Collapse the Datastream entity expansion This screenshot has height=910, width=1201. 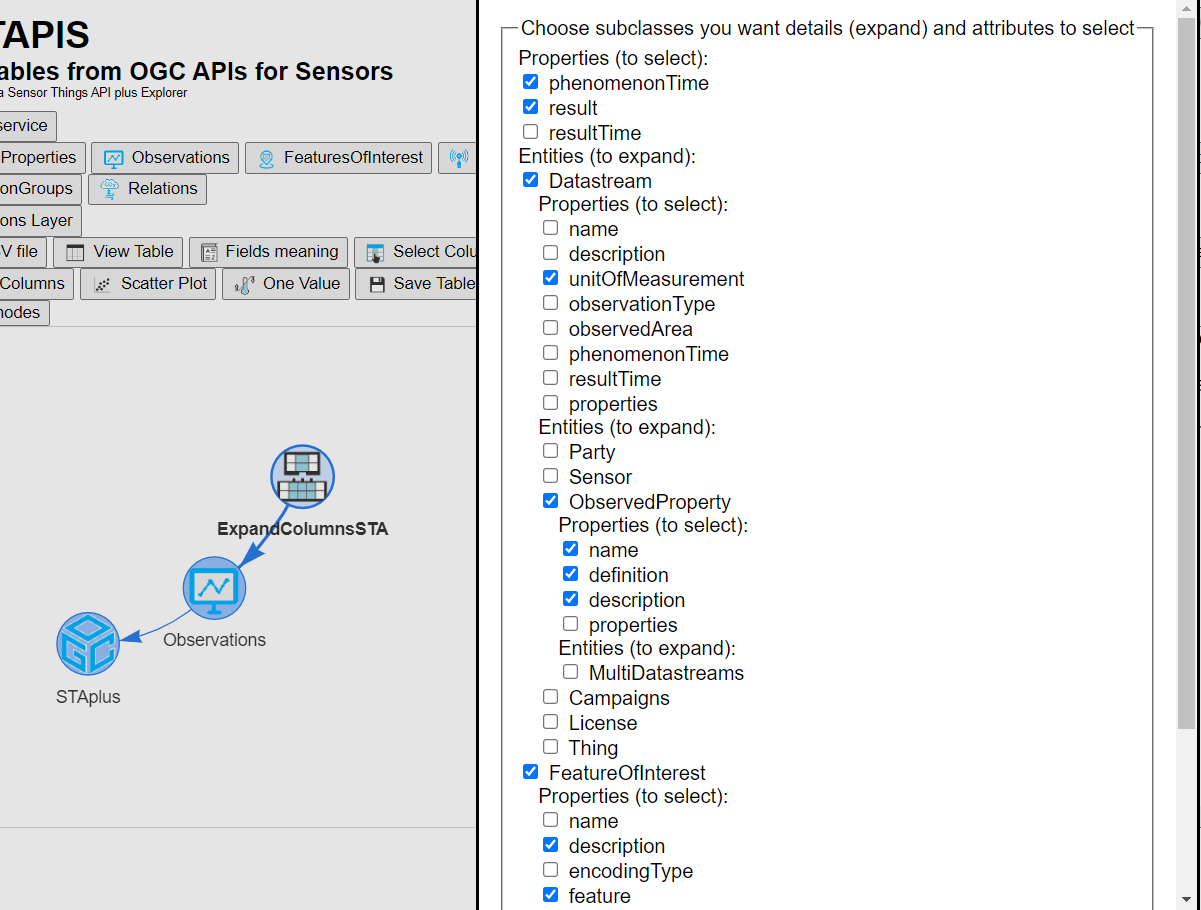point(531,180)
